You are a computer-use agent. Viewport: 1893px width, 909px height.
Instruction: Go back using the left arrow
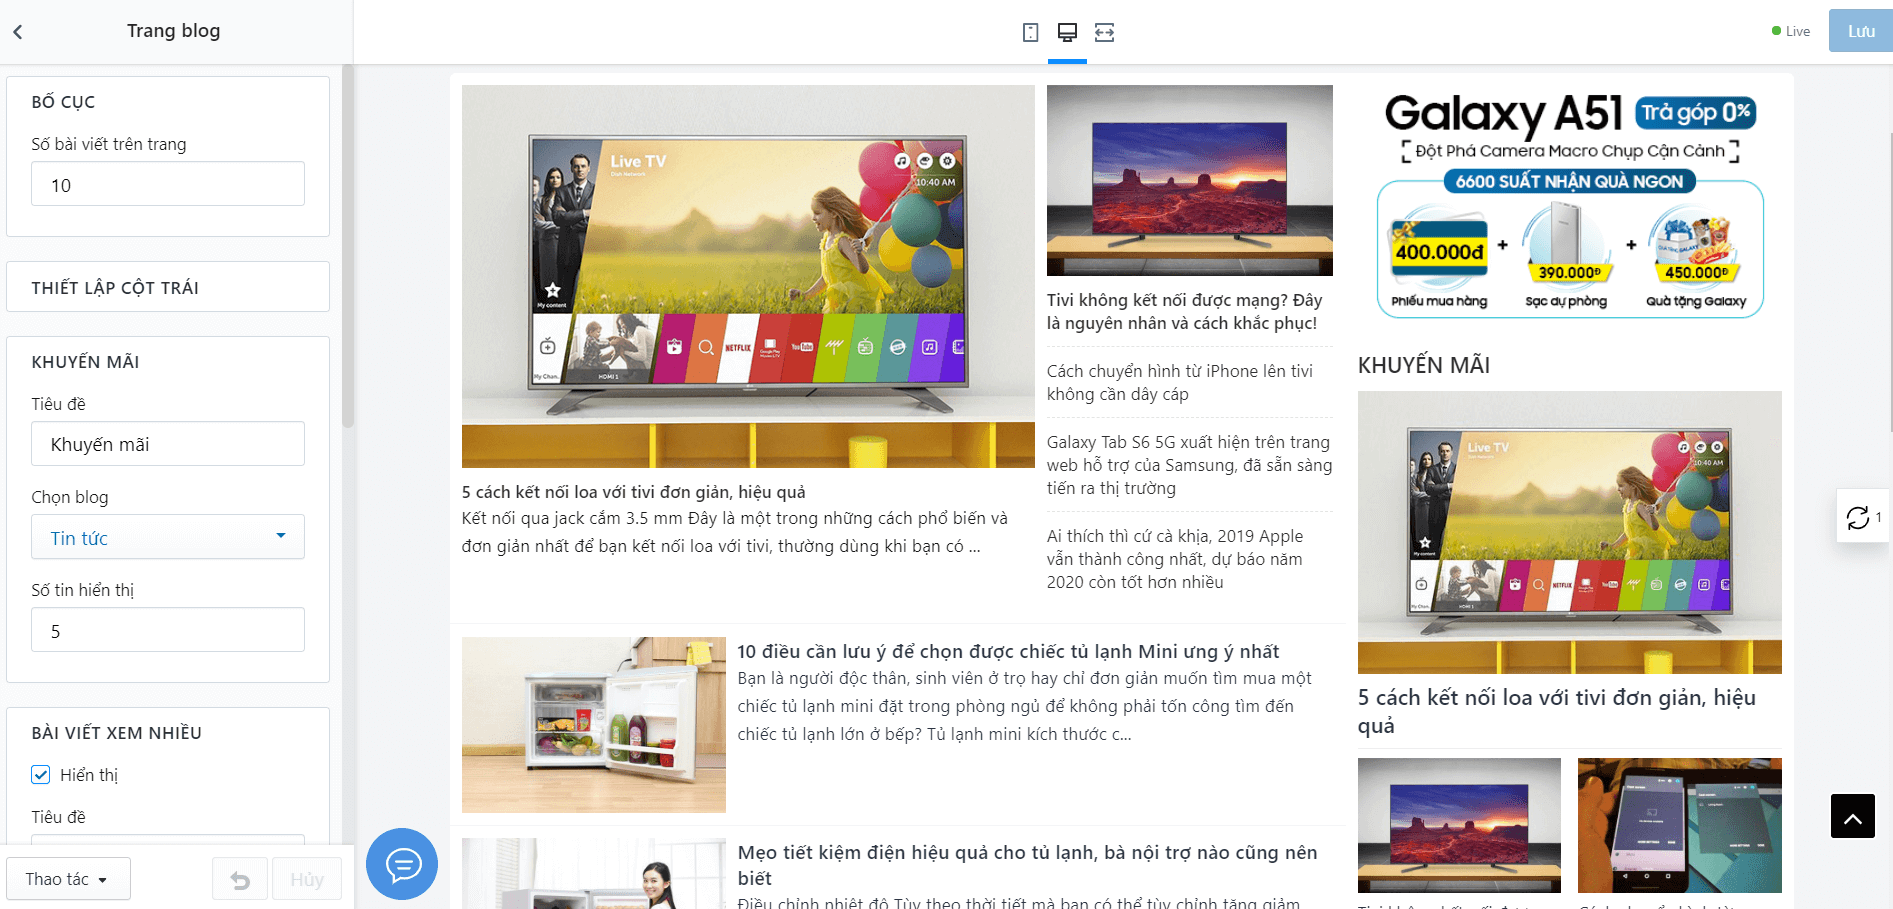(x=18, y=32)
